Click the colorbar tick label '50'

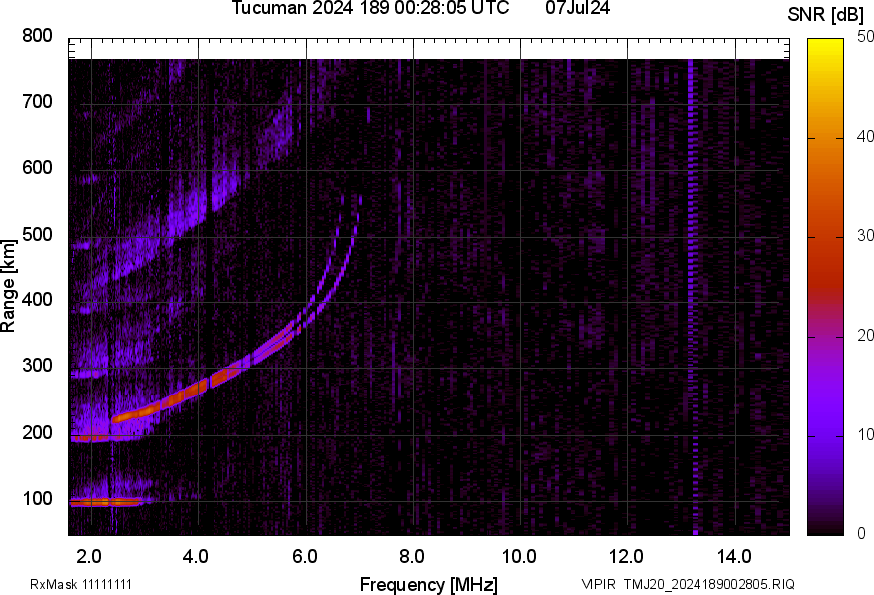pos(865,36)
